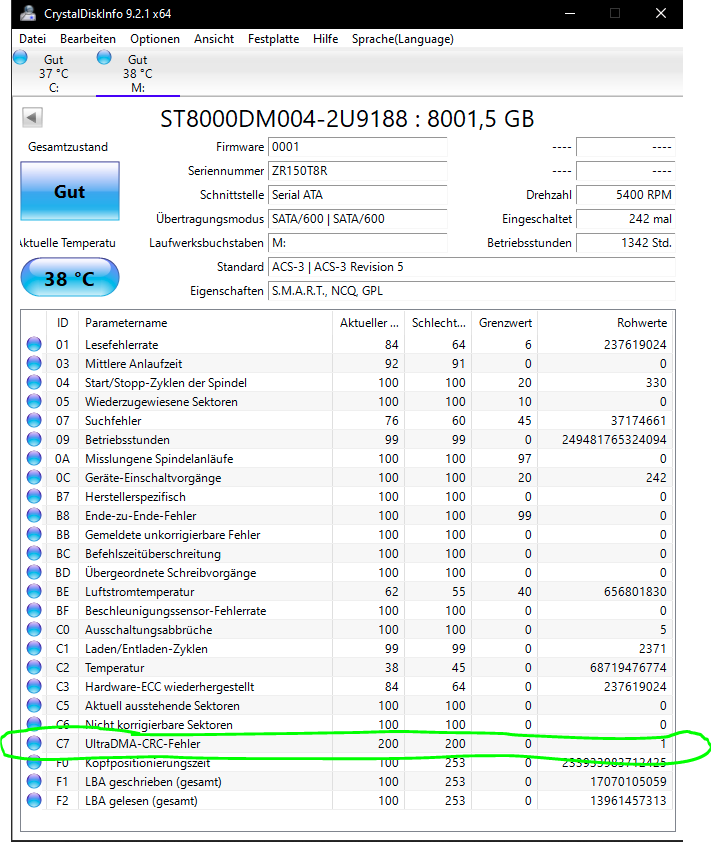The height and width of the screenshot is (842, 711).
Task: Select Gemeldete unkorrigierbare Fehler row text
Action: 172,535
